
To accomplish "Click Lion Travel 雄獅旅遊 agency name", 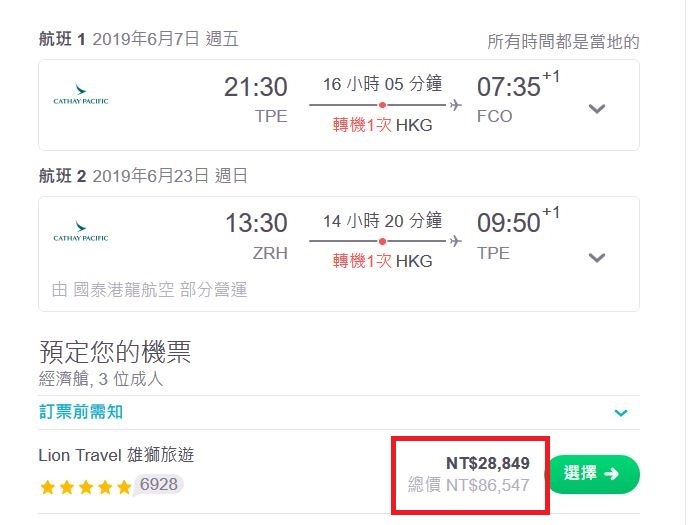I will pos(116,455).
